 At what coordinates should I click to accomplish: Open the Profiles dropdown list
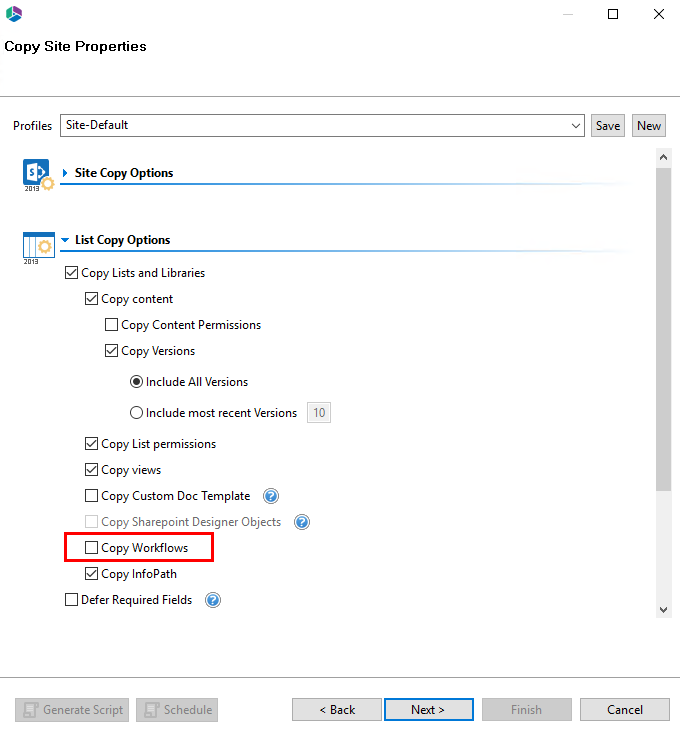click(576, 126)
